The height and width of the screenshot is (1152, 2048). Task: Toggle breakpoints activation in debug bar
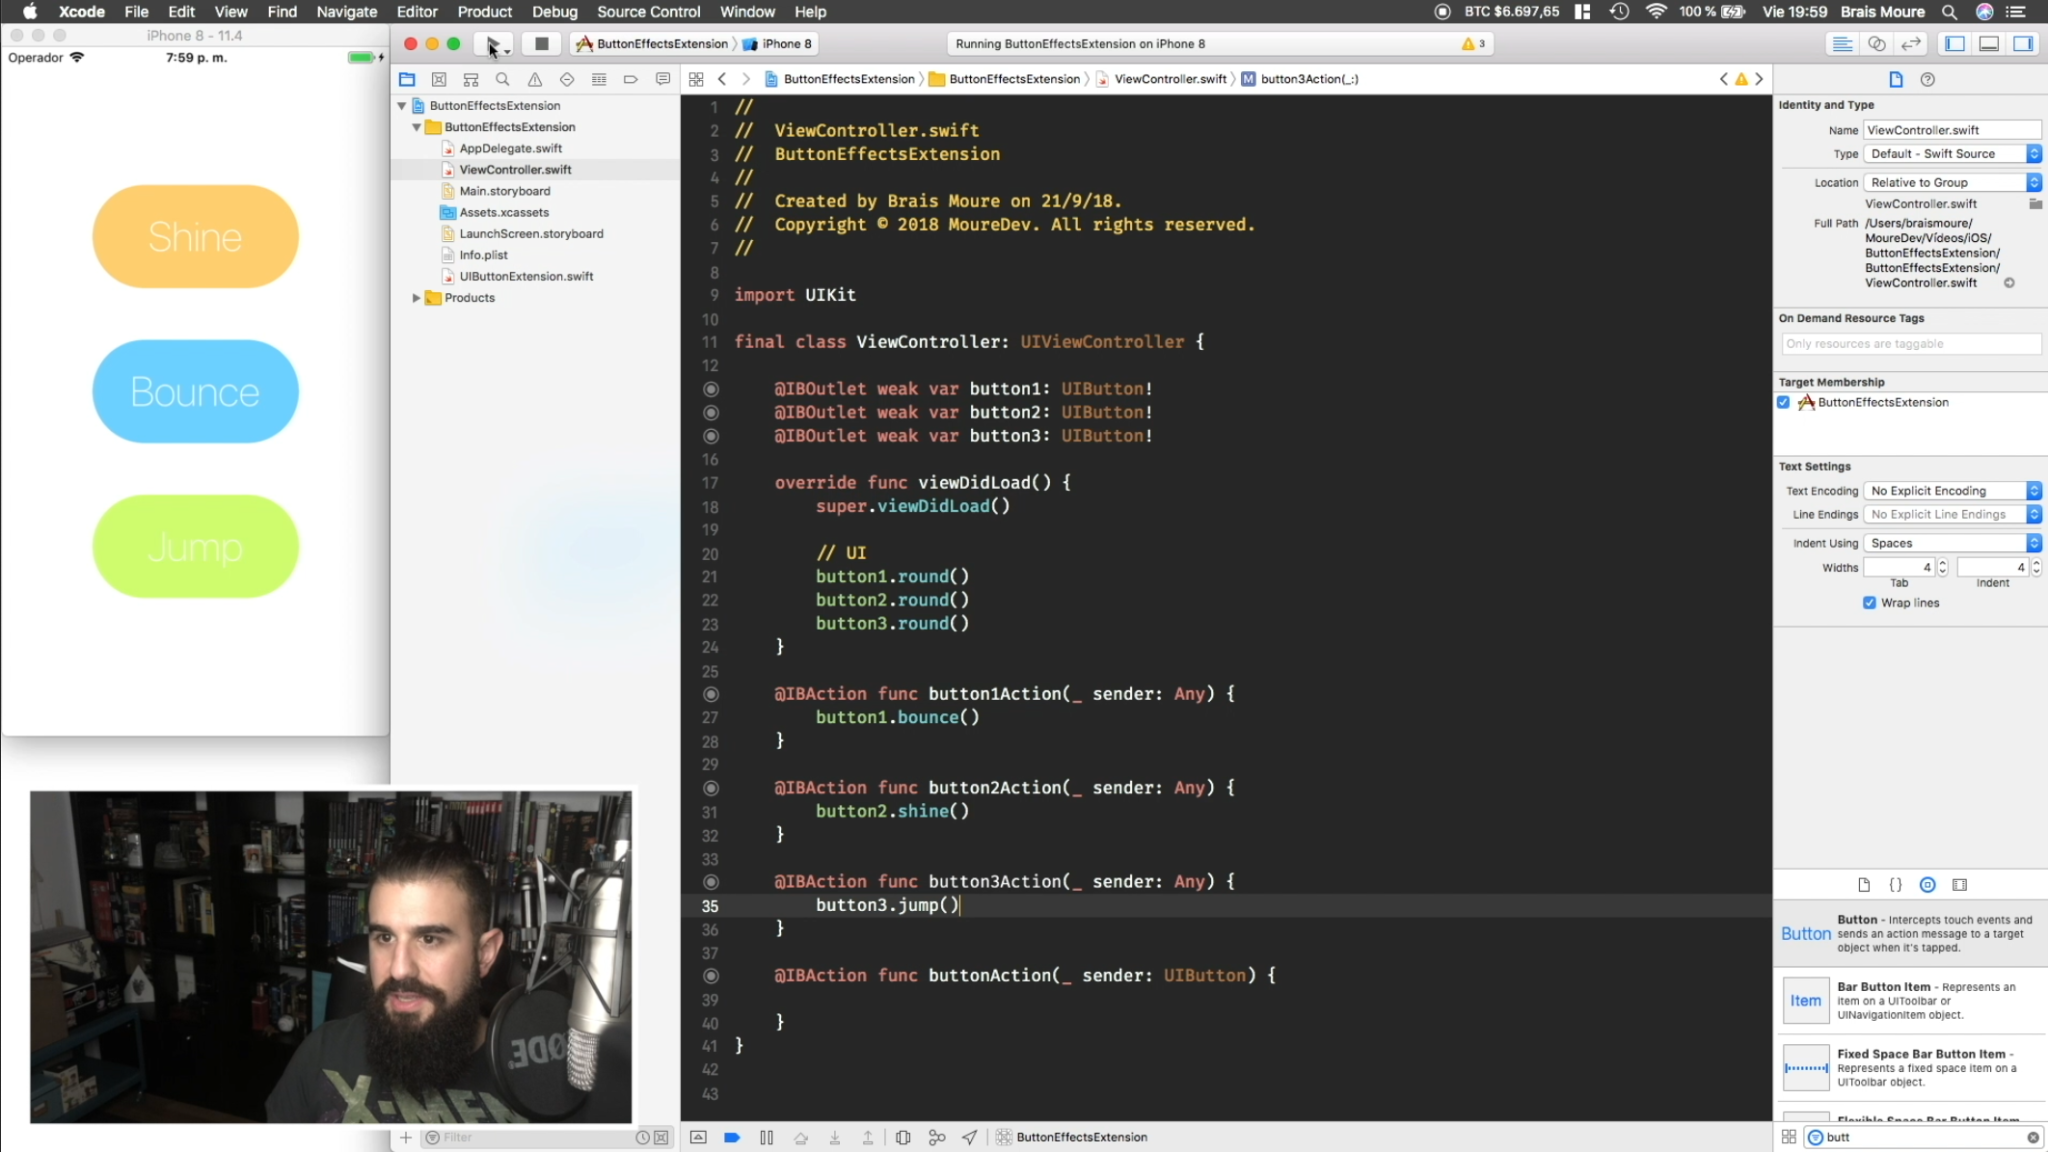click(x=732, y=1137)
